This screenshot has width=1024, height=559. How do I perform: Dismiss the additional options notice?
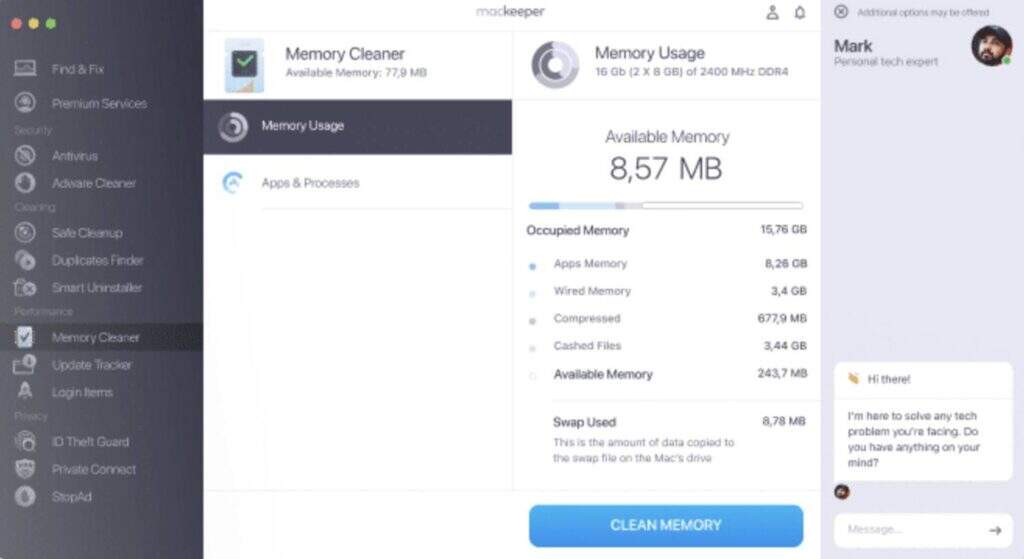[x=841, y=12]
